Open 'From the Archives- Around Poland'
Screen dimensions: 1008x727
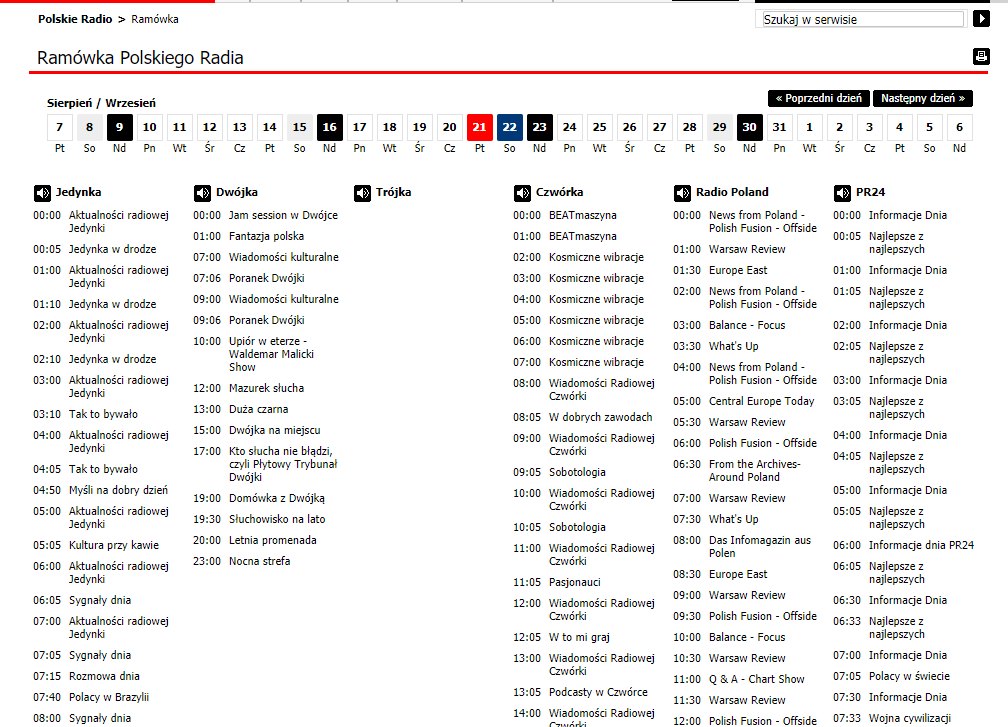point(755,471)
